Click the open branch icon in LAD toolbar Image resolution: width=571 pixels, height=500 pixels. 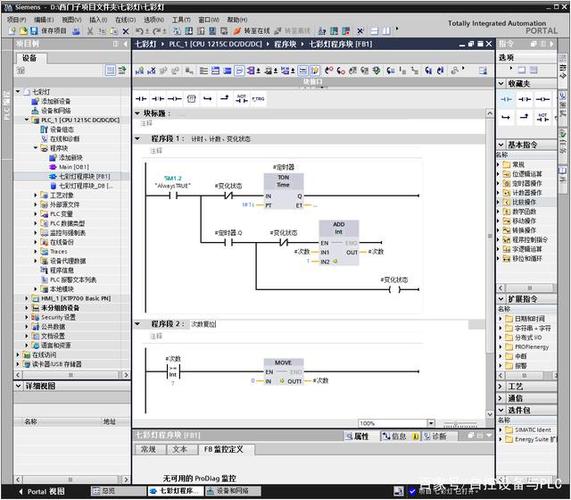coord(208,99)
